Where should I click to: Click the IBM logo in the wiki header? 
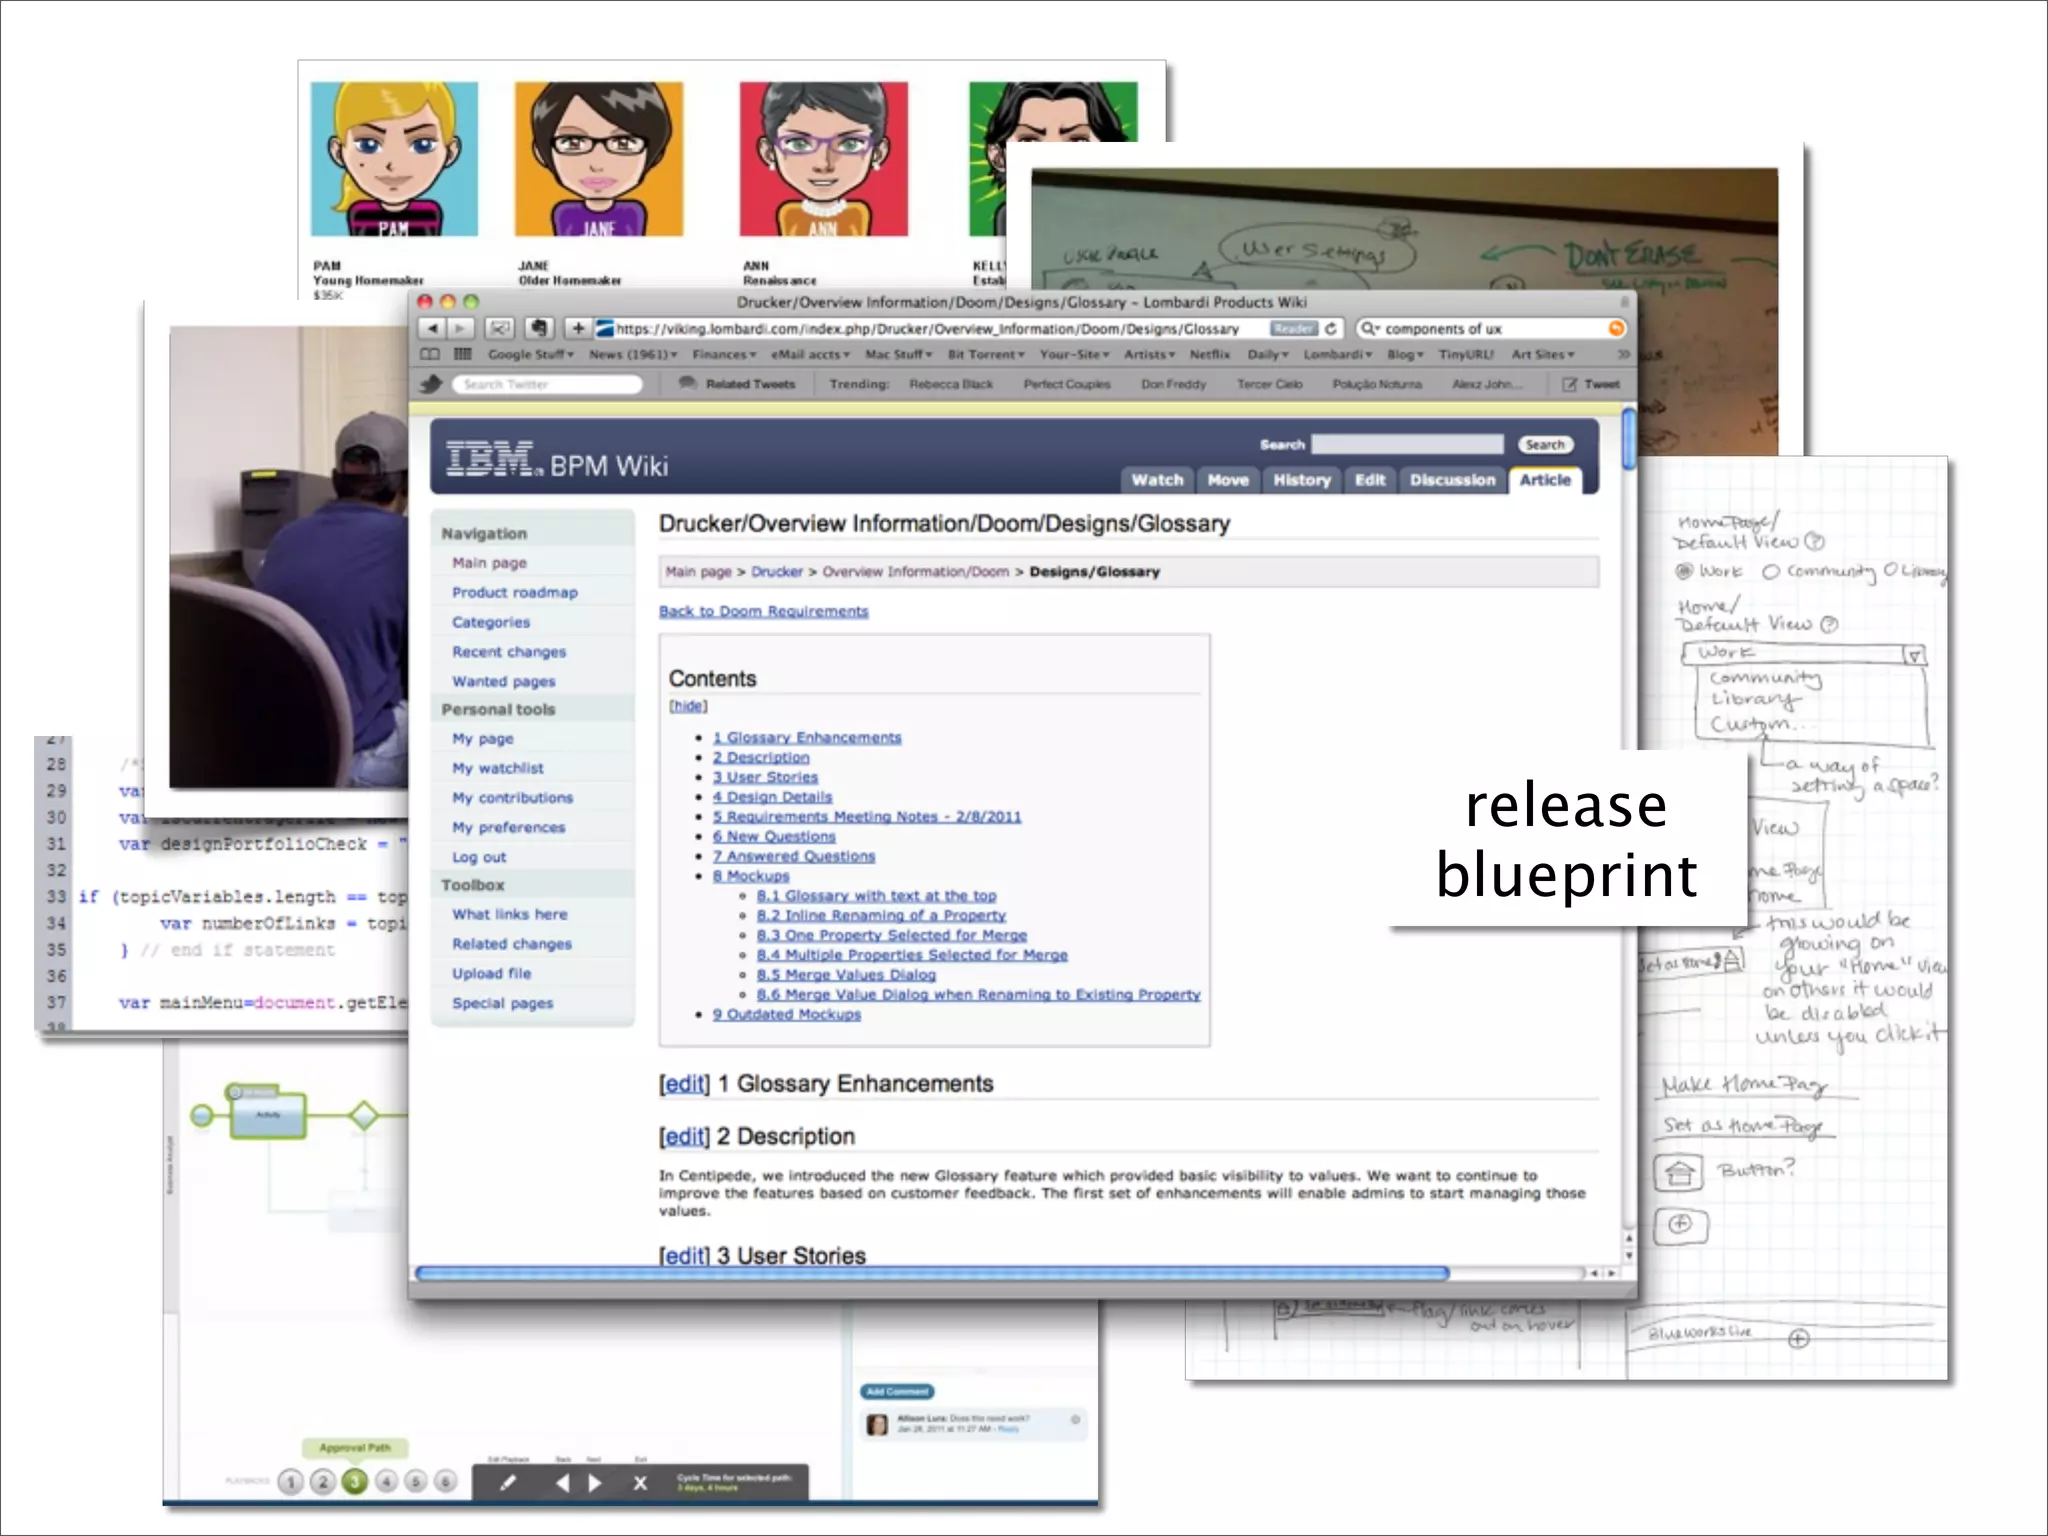(494, 459)
